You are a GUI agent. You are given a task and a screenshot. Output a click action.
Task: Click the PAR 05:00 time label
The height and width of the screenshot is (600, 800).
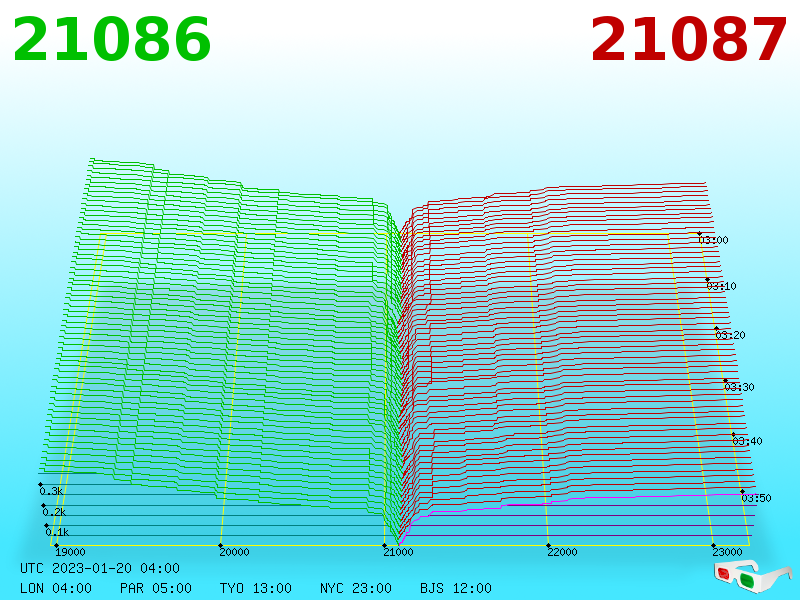pos(156,588)
